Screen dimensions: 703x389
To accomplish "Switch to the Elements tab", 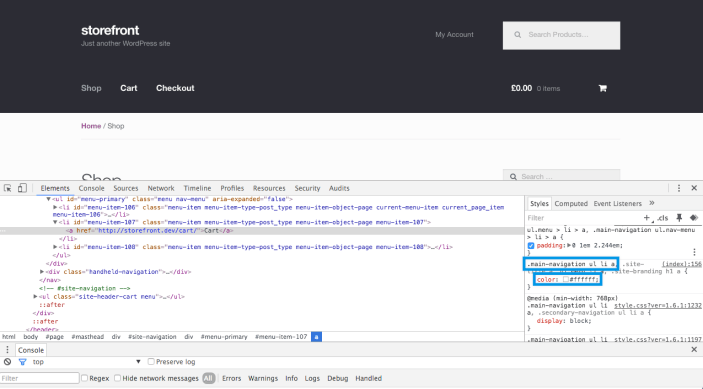I will point(55,188).
